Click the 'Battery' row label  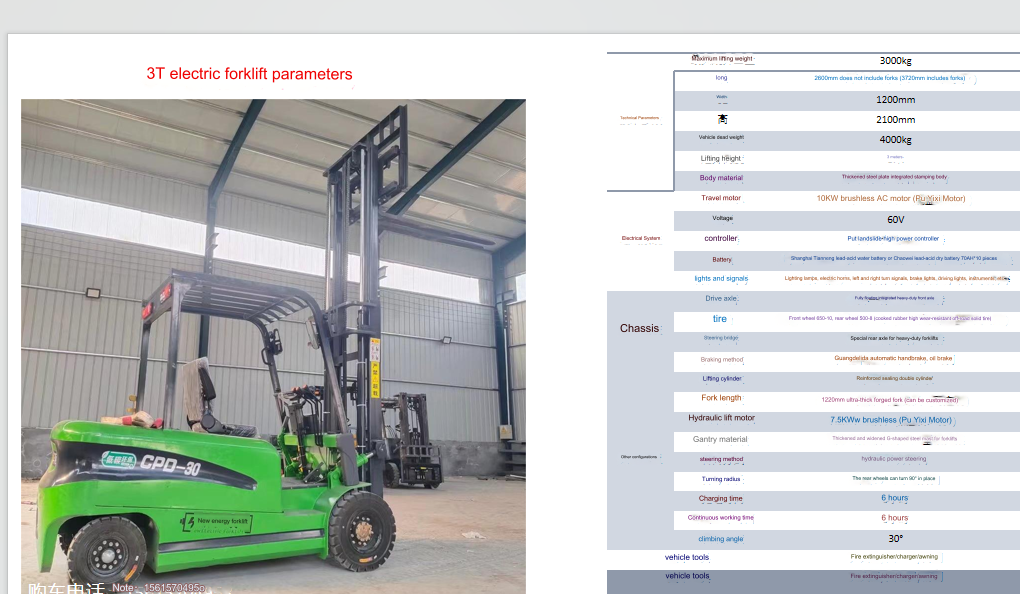pyautogui.click(x=721, y=260)
